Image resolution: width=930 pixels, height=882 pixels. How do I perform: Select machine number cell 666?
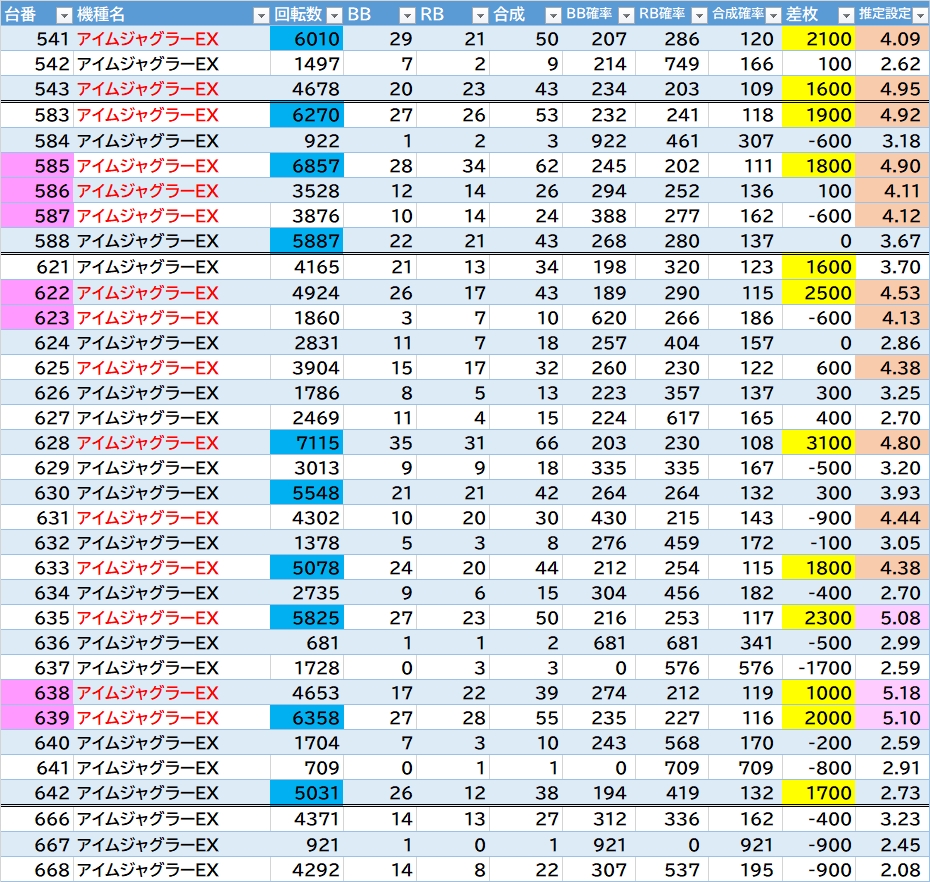[x=37, y=819]
